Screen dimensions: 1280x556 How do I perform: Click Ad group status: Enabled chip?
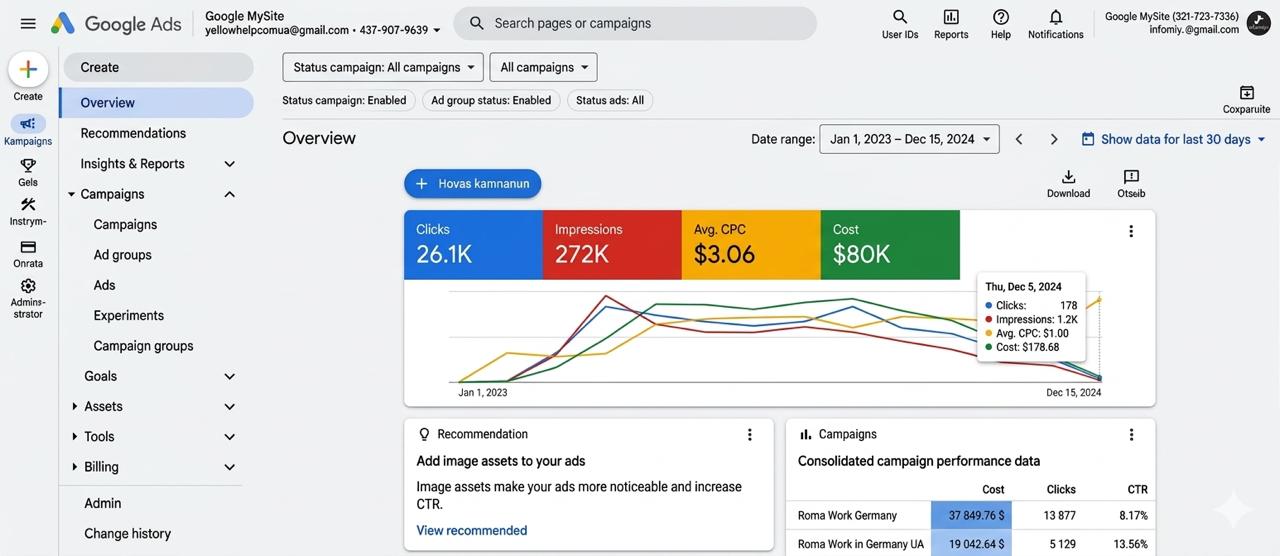click(491, 100)
